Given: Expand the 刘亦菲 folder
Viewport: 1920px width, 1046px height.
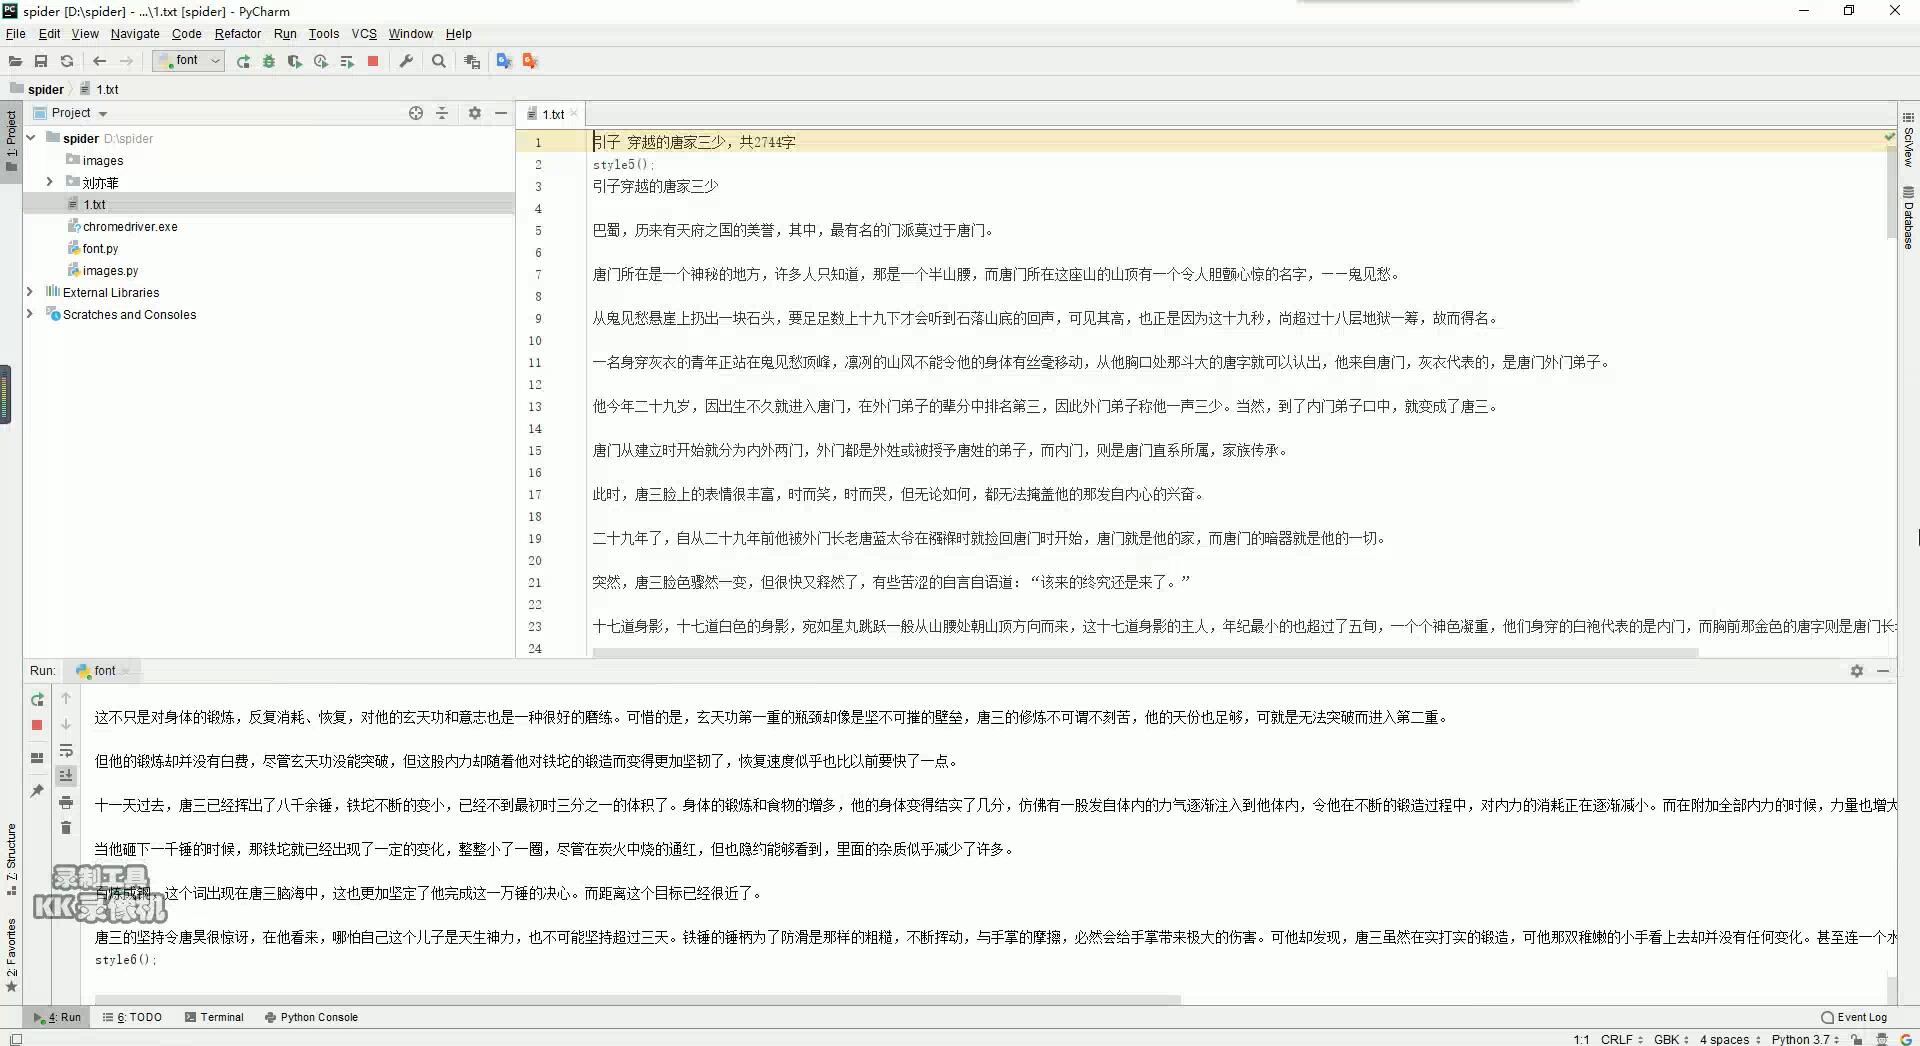Looking at the screenshot, I should click(49, 182).
